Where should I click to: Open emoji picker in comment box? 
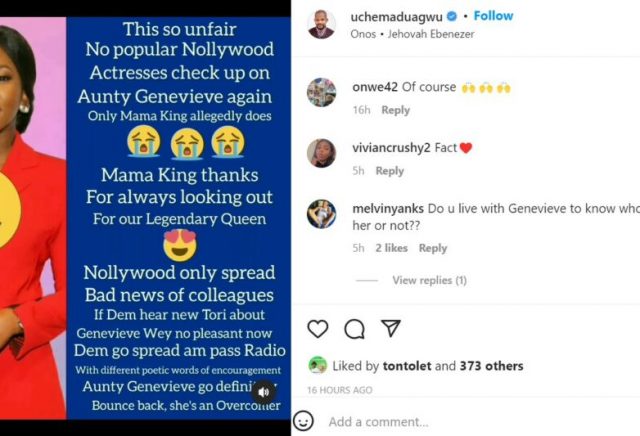[303, 421]
